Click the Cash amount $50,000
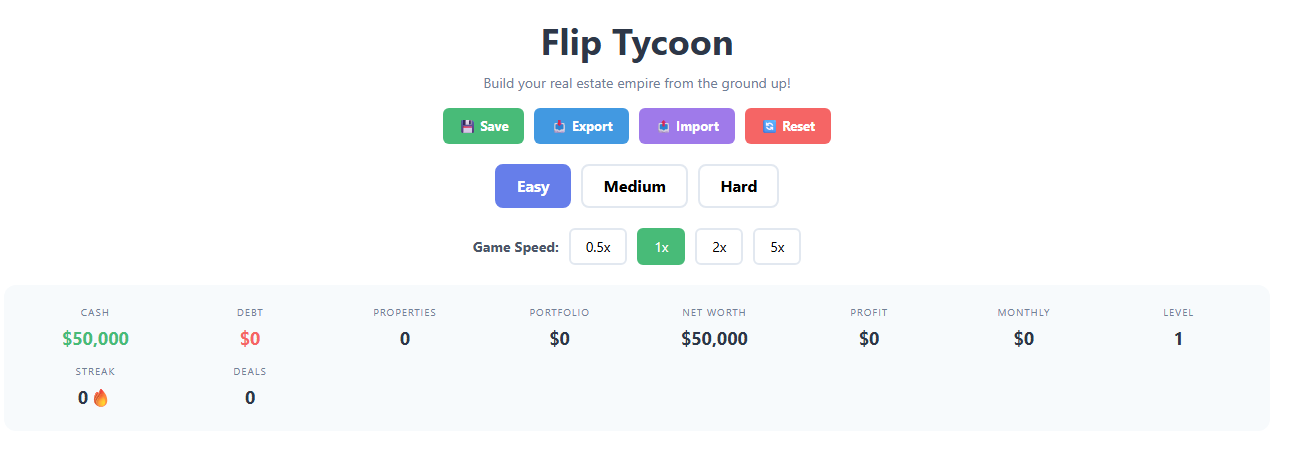1292x450 pixels. 95,339
